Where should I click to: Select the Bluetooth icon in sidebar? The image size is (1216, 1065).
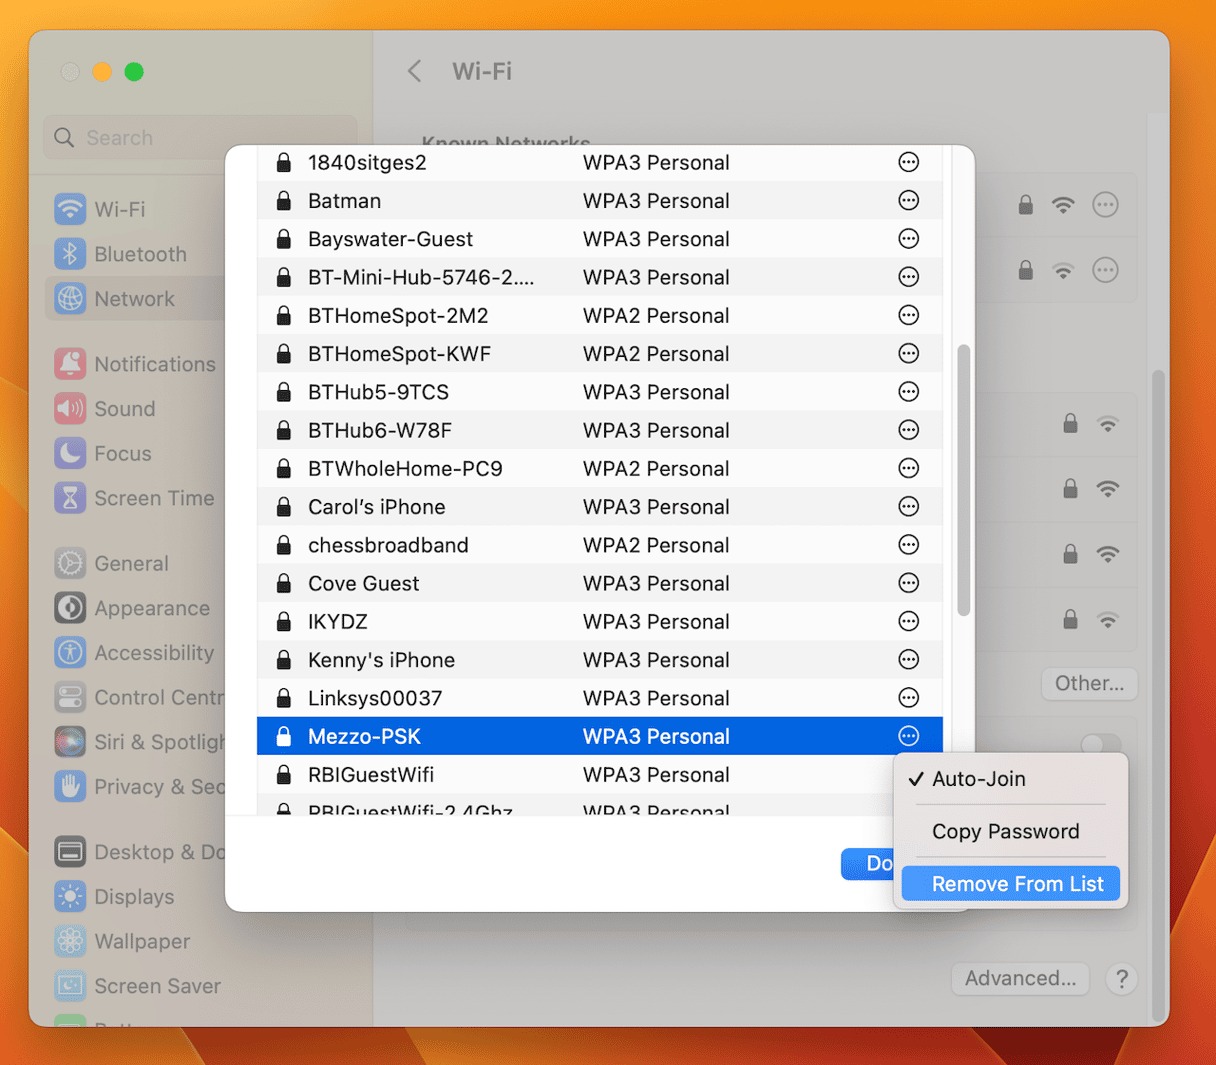[70, 254]
